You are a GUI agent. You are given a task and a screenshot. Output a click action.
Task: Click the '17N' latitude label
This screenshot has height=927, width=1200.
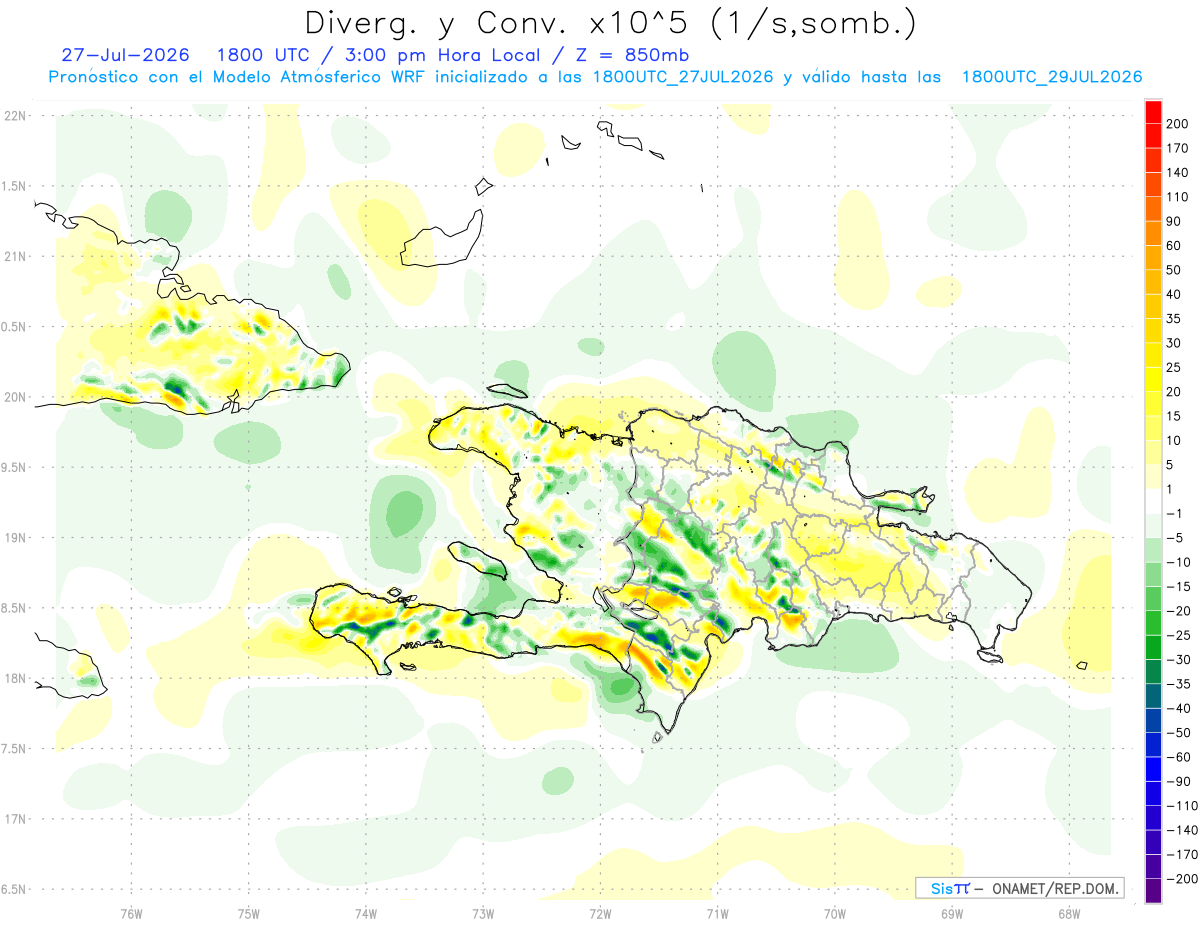pos(14,819)
